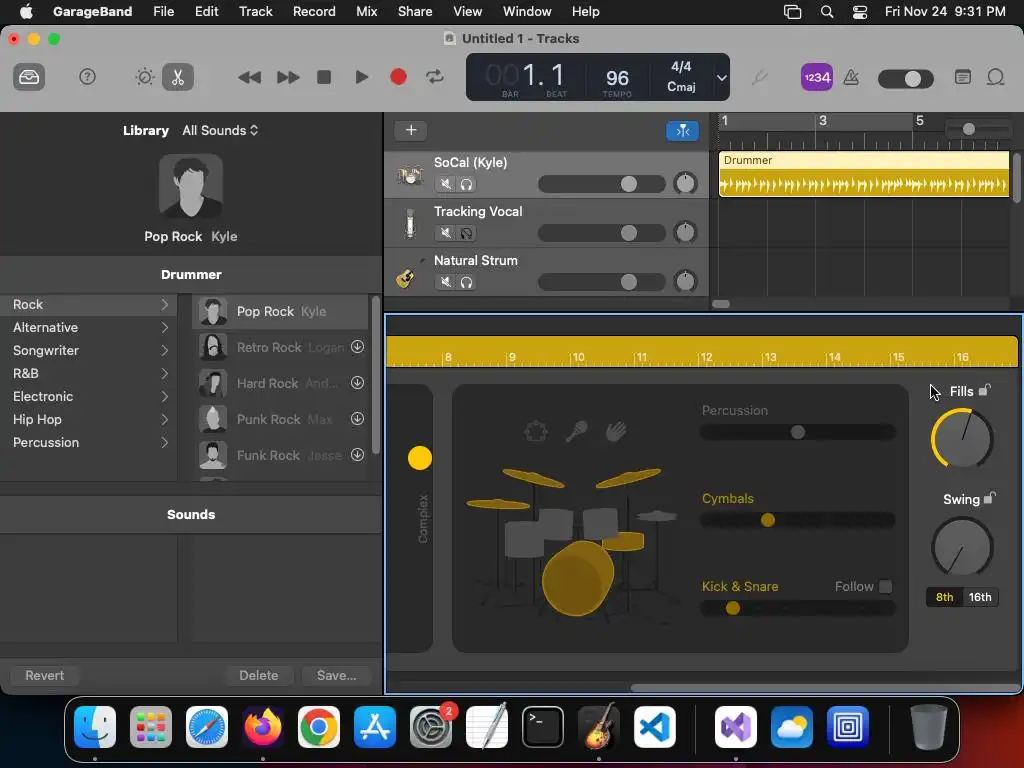The image size is (1024, 768).
Task: Click the Revert button
Action: [x=44, y=675]
